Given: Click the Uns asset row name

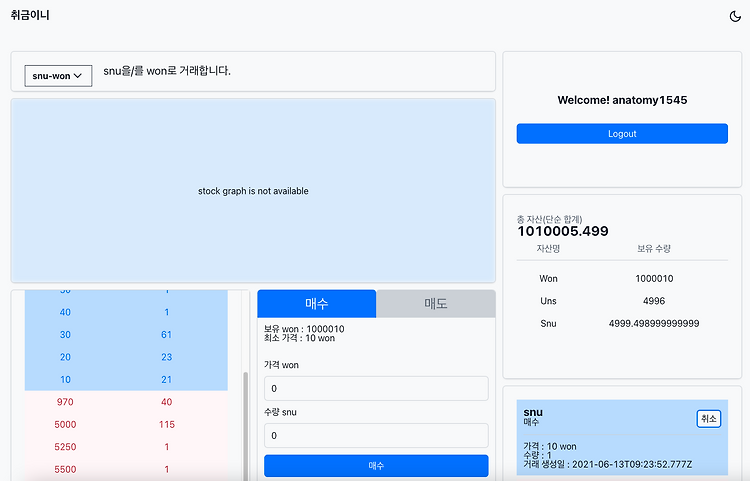Looking at the screenshot, I should 548,301.
